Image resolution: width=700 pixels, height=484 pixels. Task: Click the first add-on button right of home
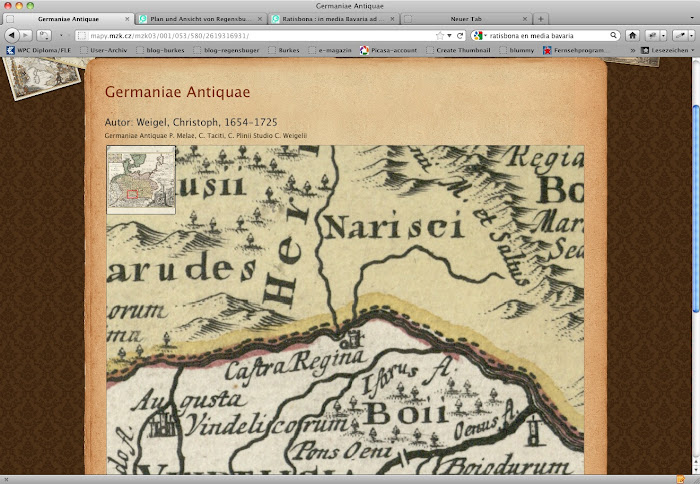click(652, 35)
